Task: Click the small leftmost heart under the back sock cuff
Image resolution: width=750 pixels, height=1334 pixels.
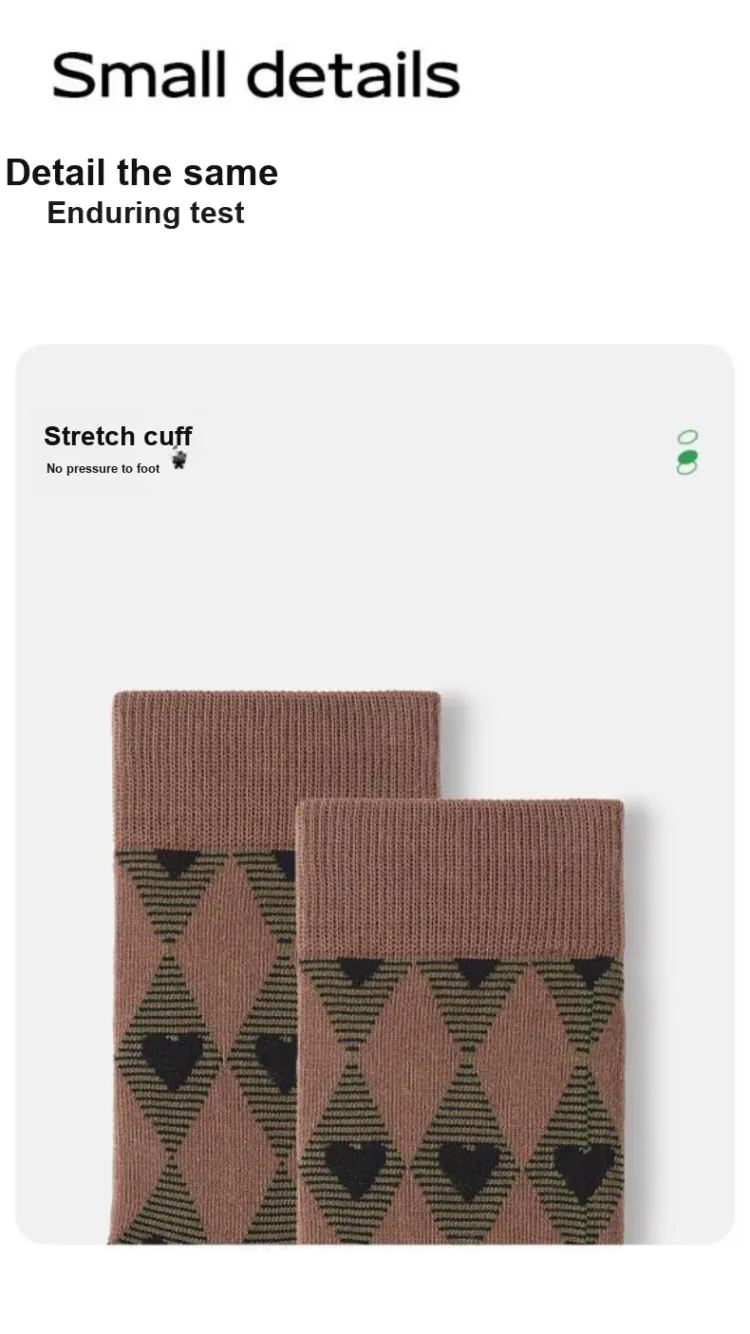Action: (x=176, y=861)
